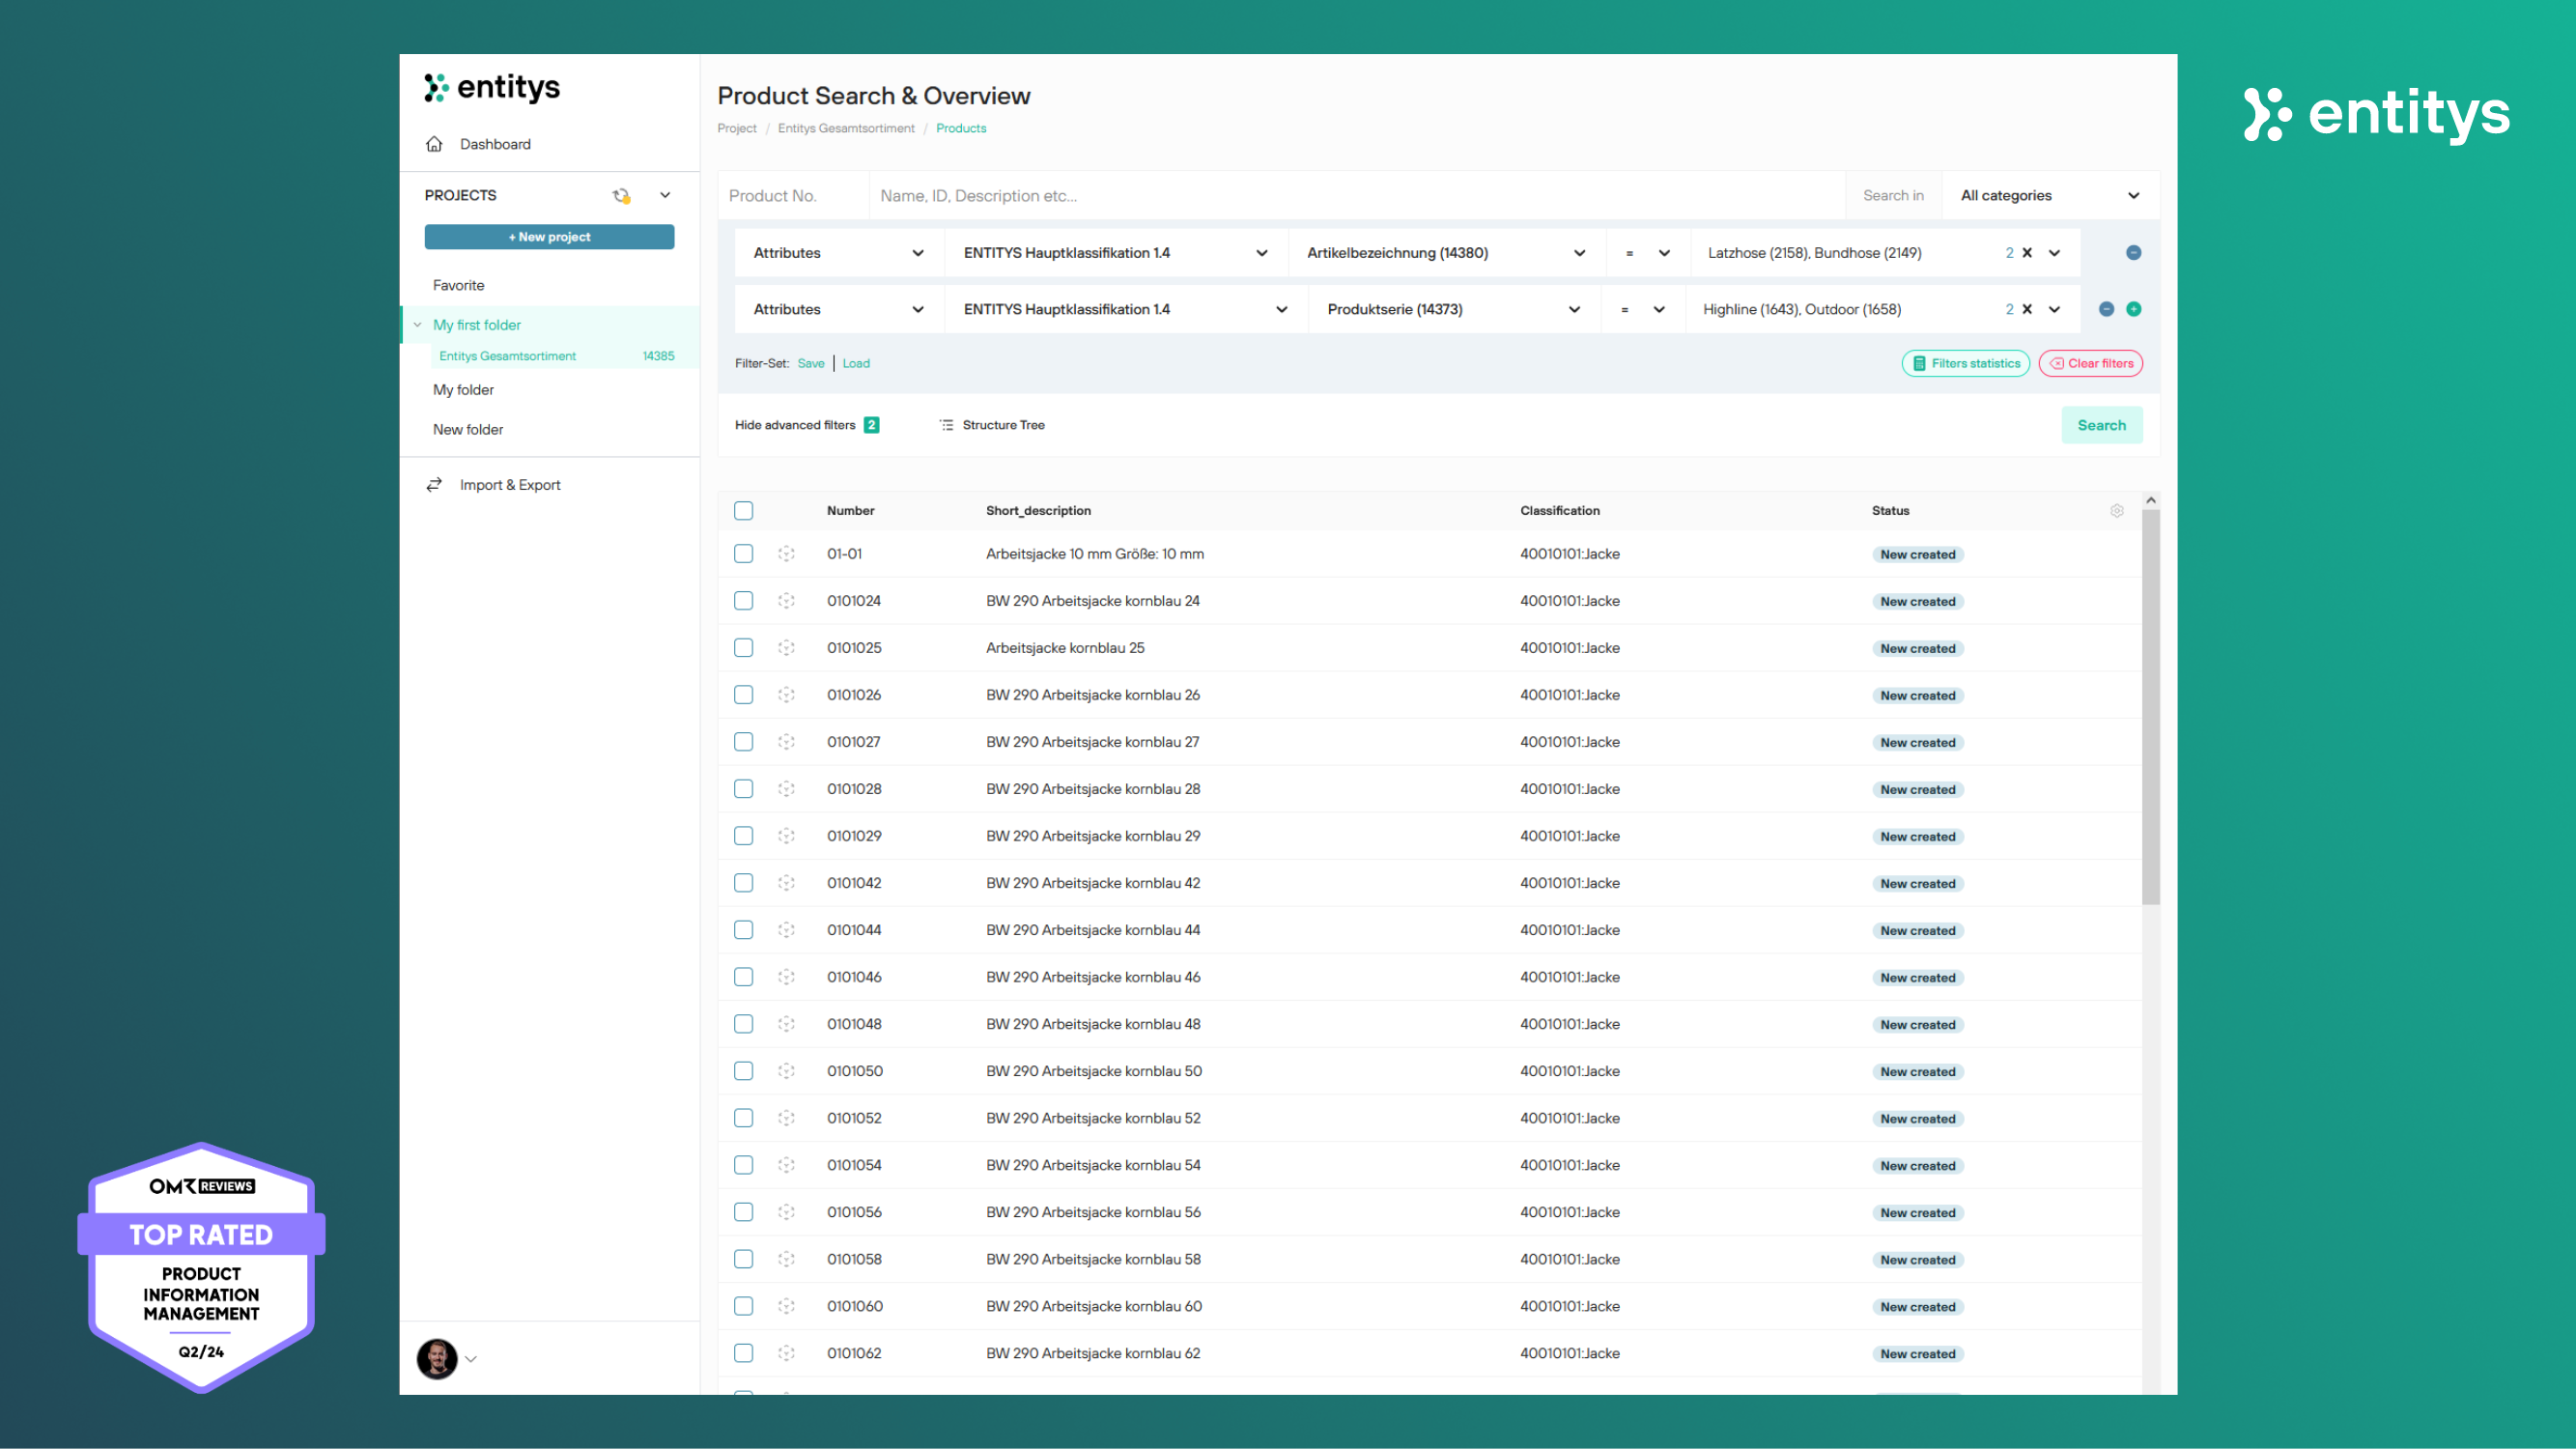The image size is (2576, 1449).
Task: Clear Latzhose, Bundhose values with X icon
Action: click(2027, 253)
